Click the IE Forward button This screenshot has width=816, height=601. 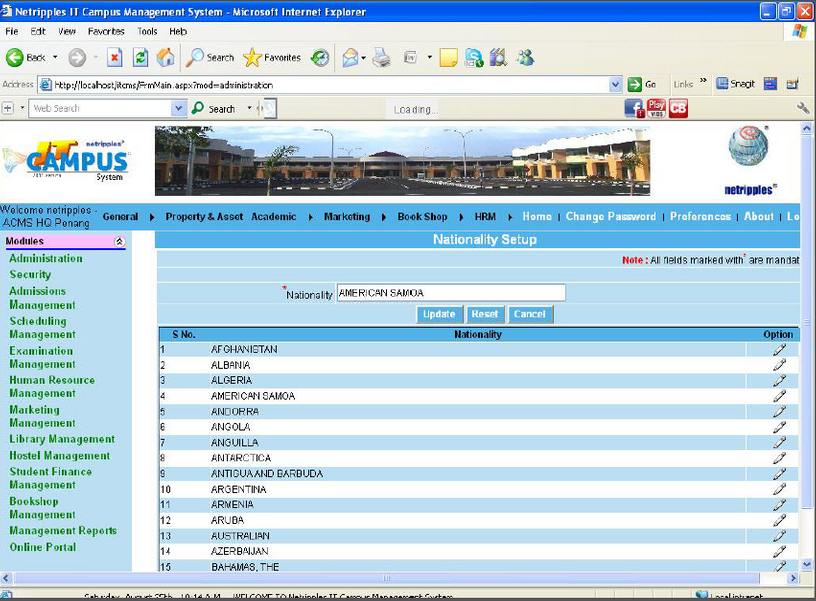tap(77, 57)
